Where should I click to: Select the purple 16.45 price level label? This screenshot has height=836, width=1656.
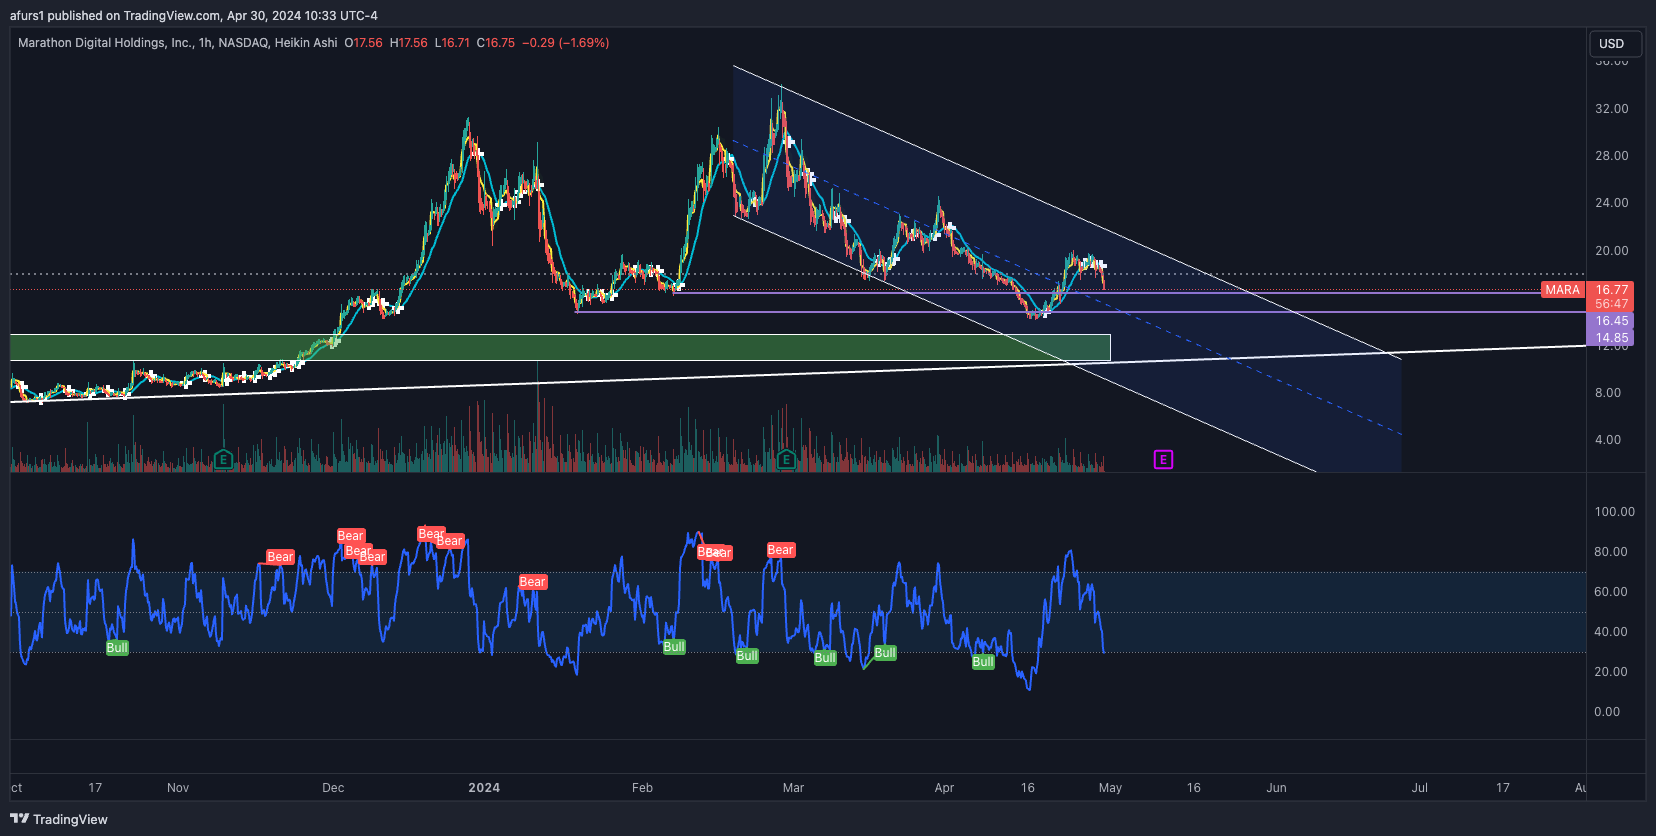tap(1611, 321)
